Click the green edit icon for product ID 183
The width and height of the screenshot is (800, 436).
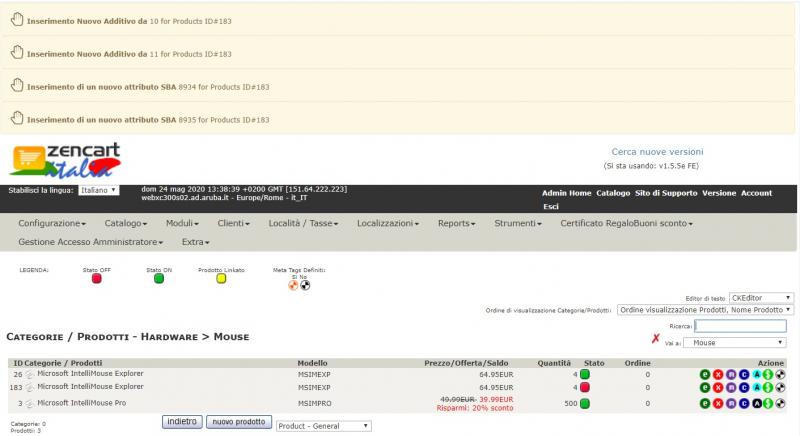705,388
